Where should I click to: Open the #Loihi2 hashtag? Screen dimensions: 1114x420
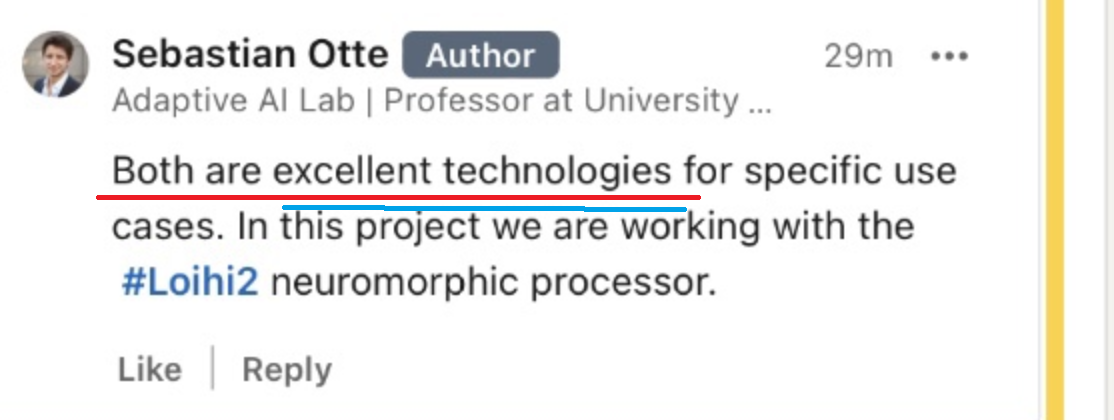coord(190,283)
